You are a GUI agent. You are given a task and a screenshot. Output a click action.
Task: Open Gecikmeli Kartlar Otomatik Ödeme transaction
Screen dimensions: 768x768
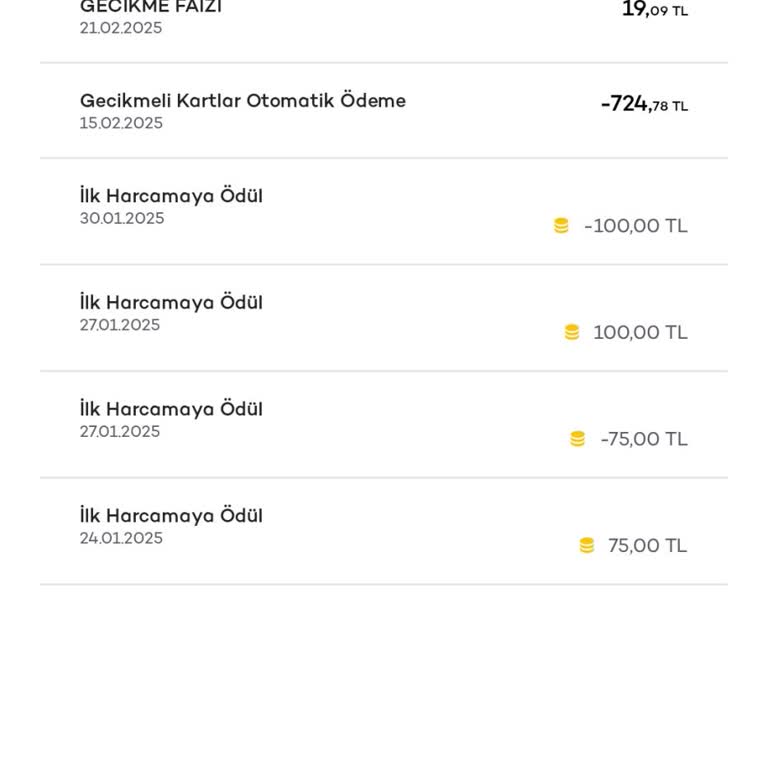pos(242,101)
